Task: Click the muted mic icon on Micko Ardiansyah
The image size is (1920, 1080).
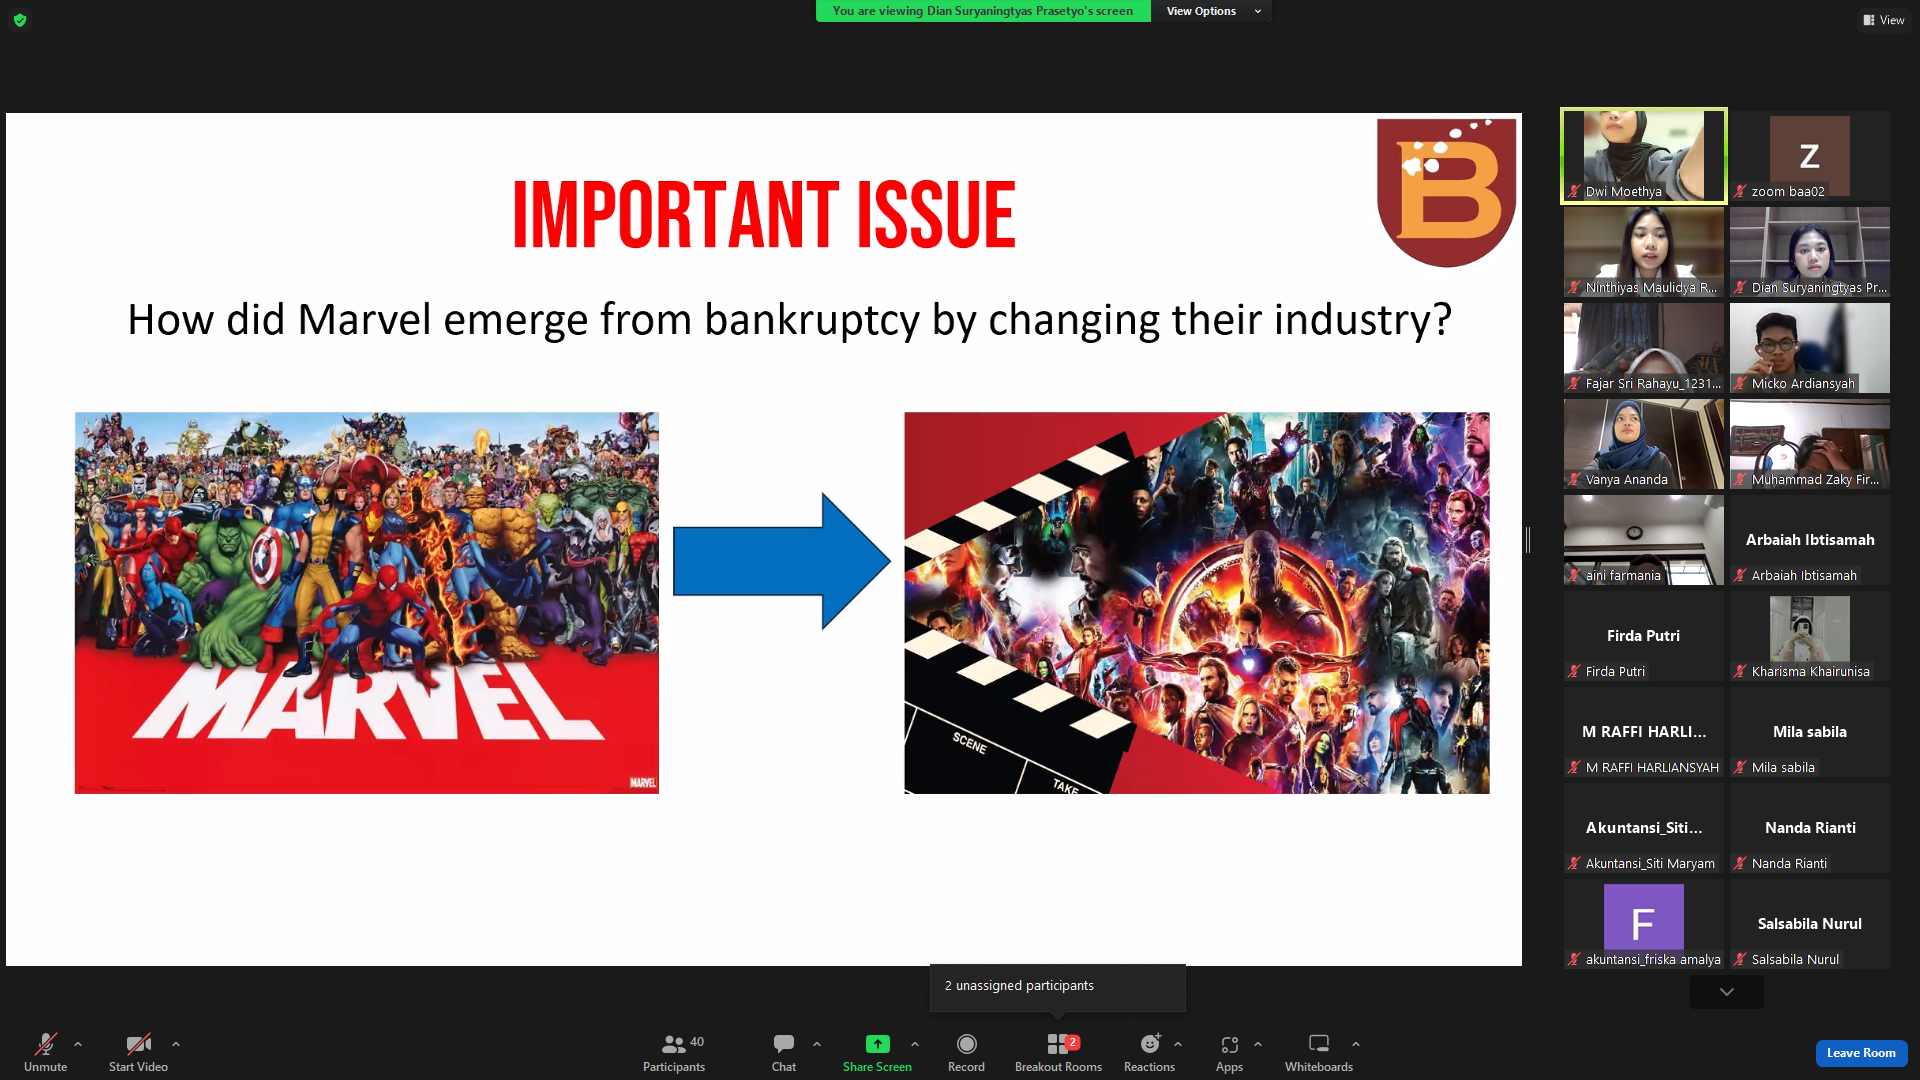Action: point(1741,384)
